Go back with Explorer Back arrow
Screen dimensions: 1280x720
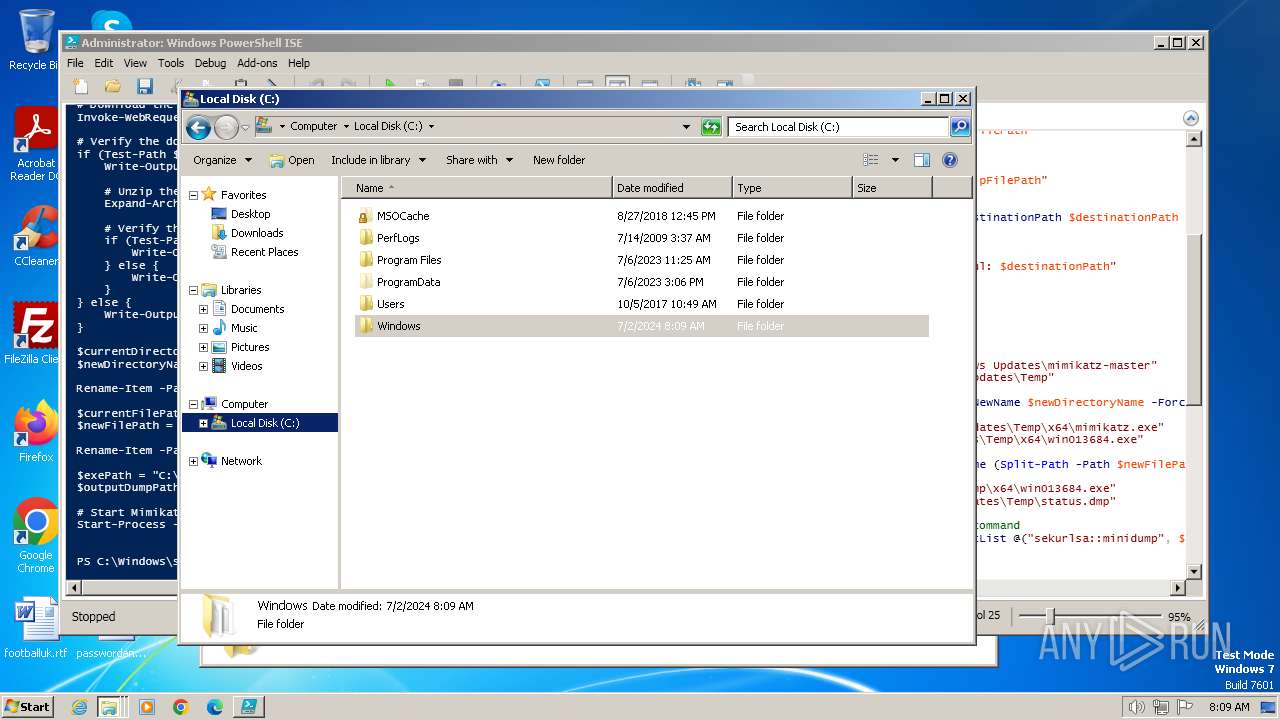(198, 127)
